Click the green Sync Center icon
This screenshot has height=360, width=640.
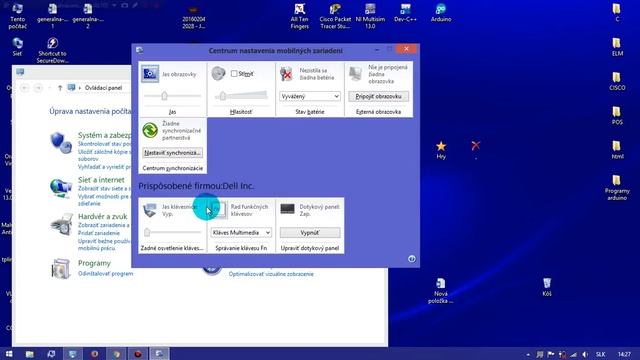pyautogui.click(x=150, y=130)
